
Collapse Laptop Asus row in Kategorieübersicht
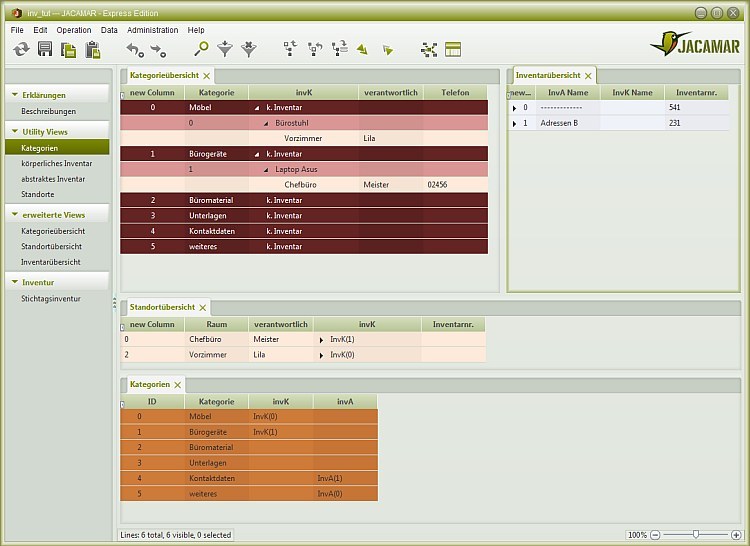pos(267,170)
